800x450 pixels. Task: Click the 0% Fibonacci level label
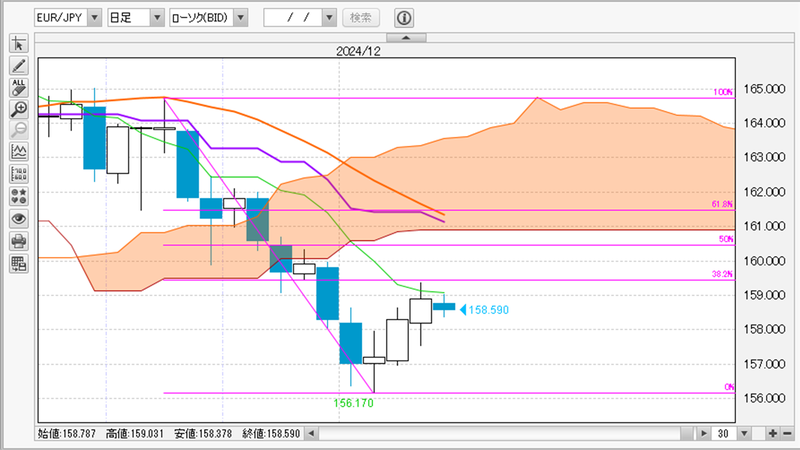click(x=729, y=387)
